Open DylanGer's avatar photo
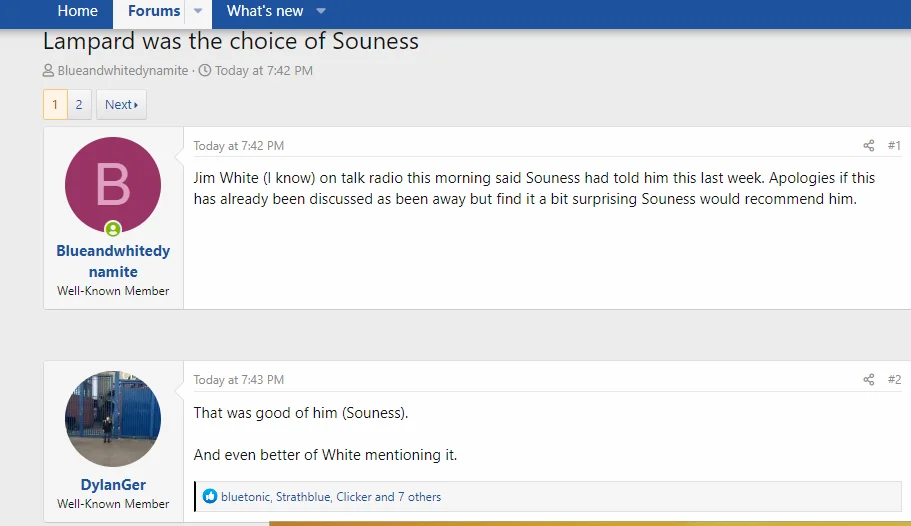Viewport: 911px width, 526px height. 113,419
